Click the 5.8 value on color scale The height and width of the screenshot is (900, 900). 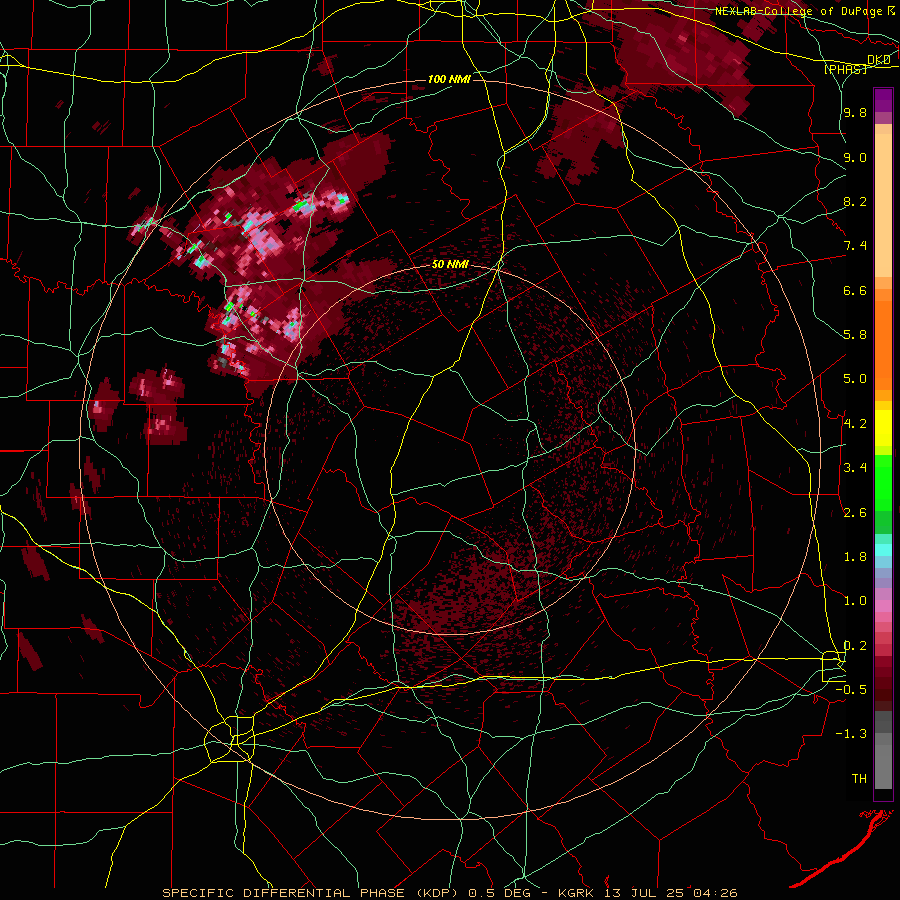click(x=855, y=335)
